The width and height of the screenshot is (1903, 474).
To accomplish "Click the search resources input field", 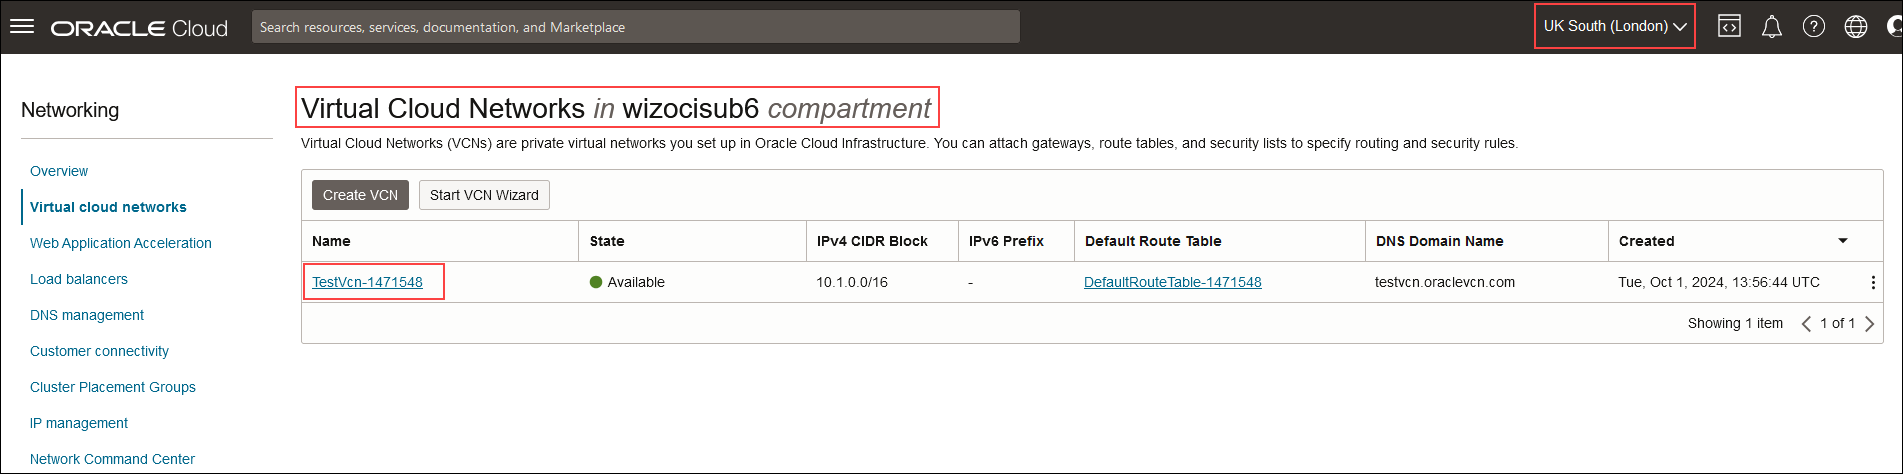I will click(636, 27).
